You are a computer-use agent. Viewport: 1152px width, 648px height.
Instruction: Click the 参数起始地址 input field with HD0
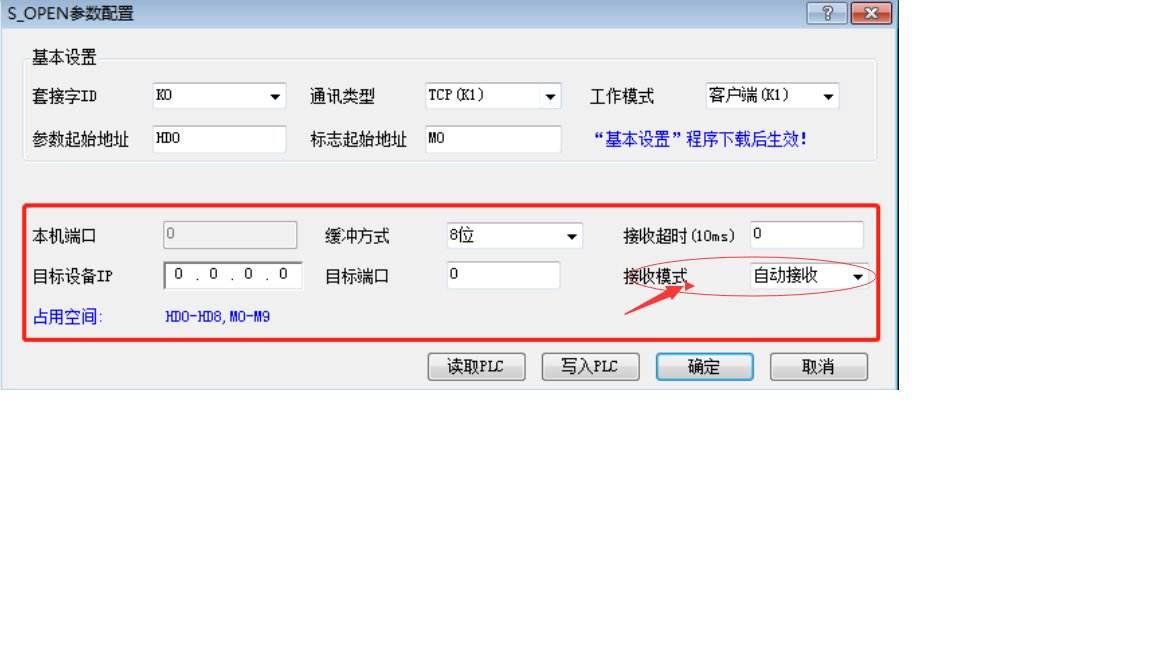[x=219, y=139]
